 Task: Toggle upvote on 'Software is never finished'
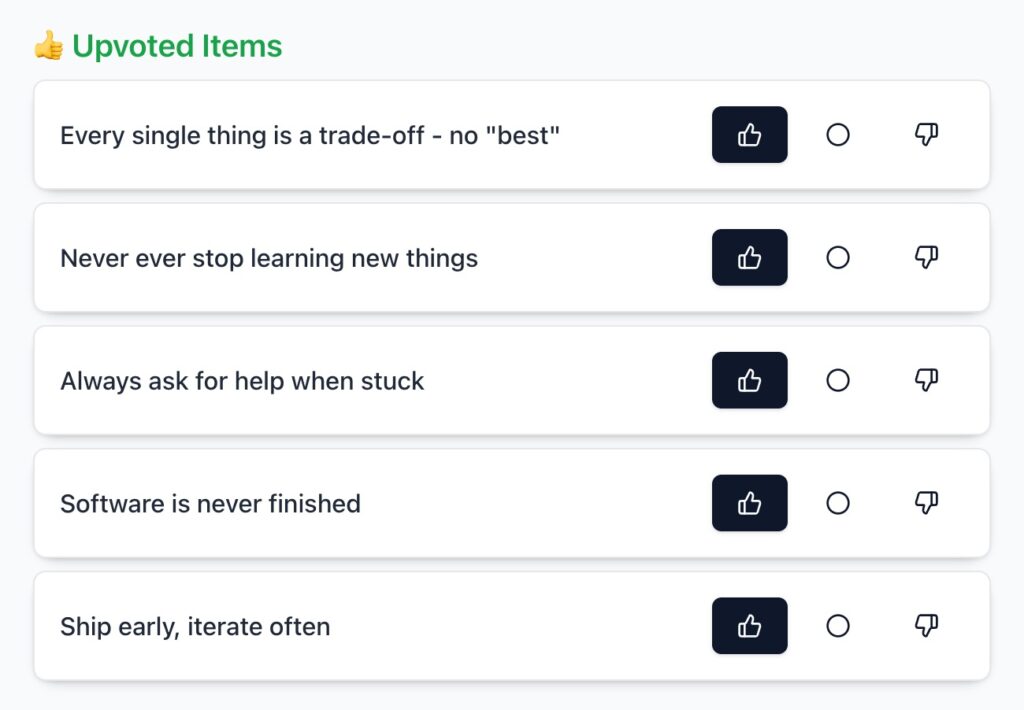pos(749,503)
